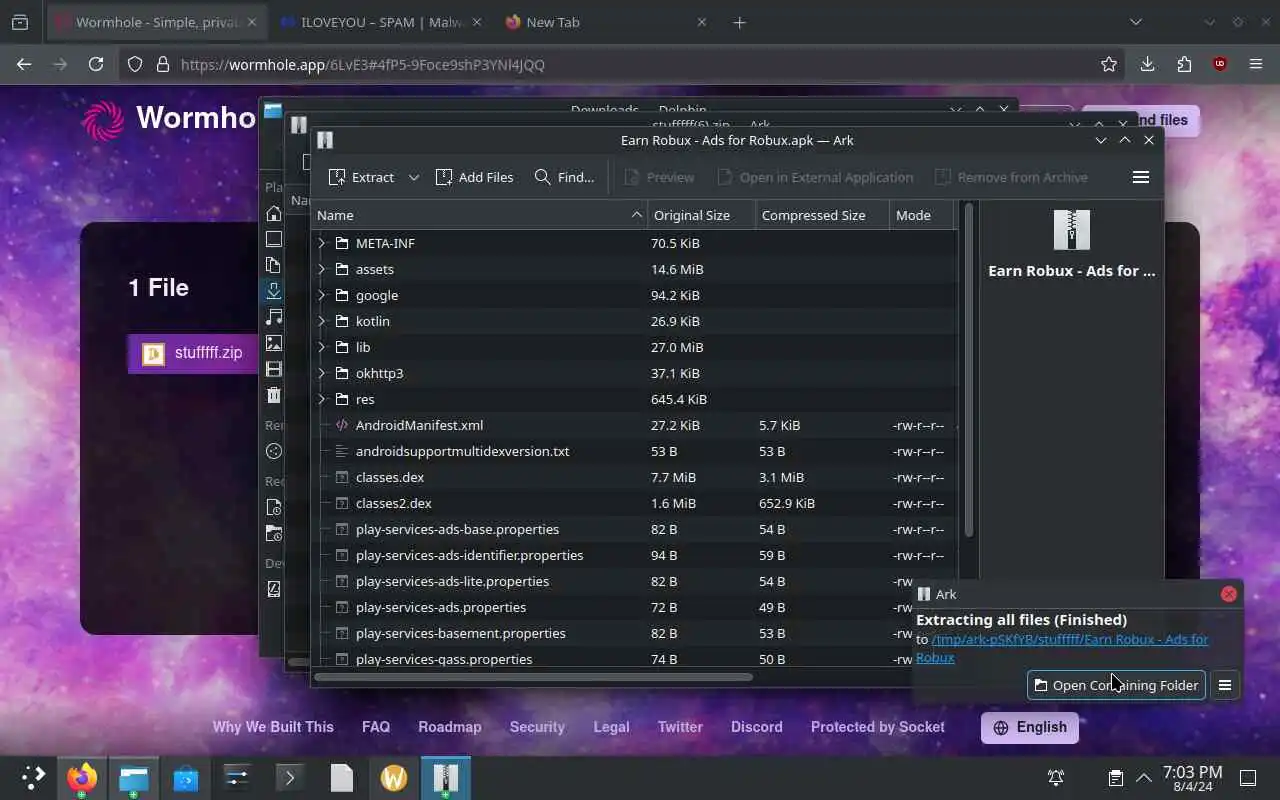Click the Extract button in Ark toolbar
Screen dimensions: 1280x800
click(361, 177)
